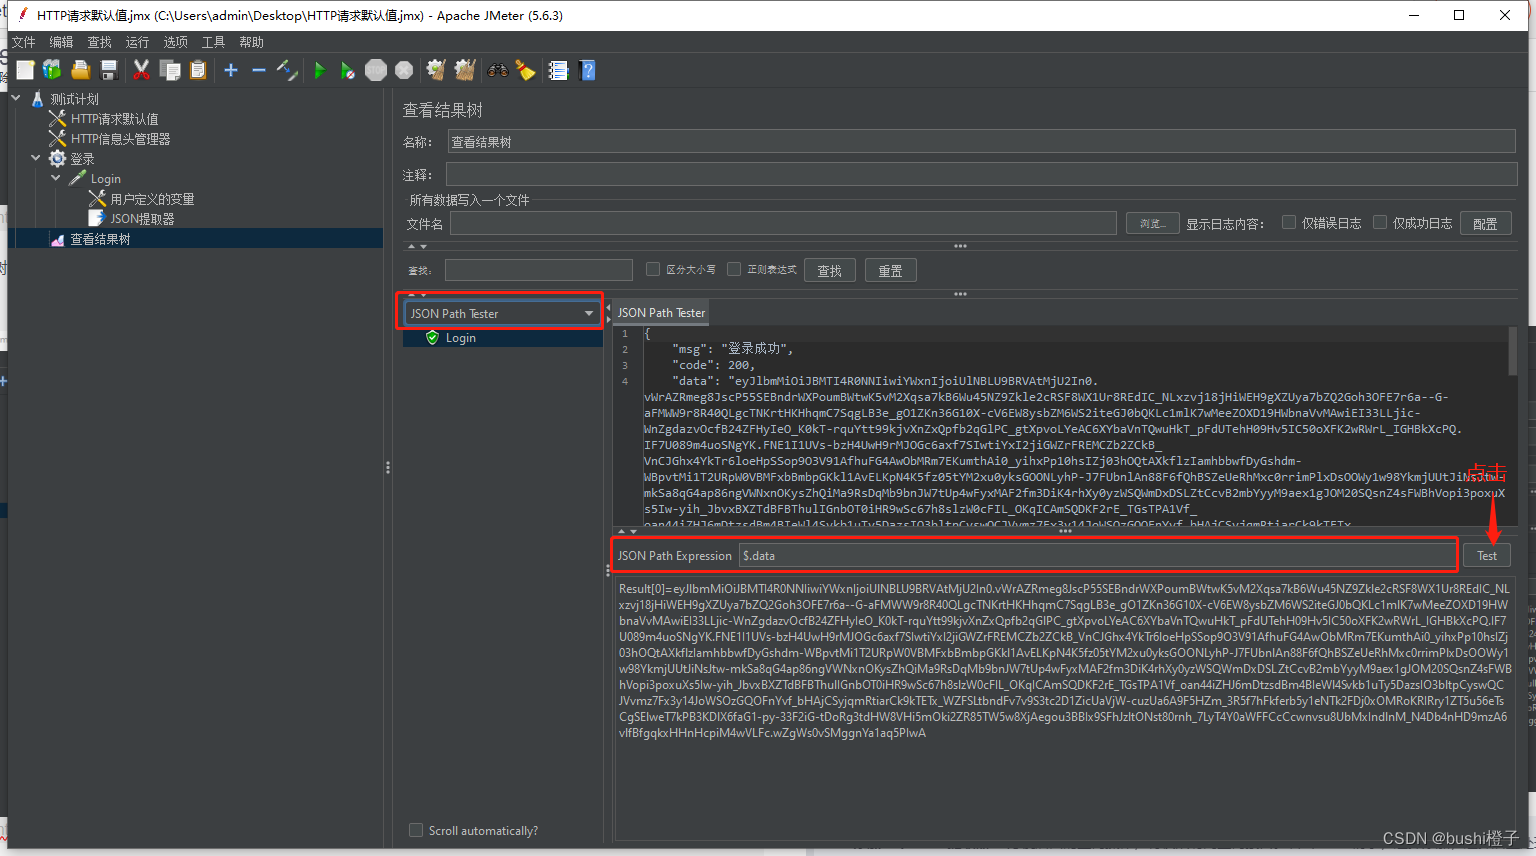Open the Templates toolbar icon
Screen dimensions: 1536x856
coord(52,70)
